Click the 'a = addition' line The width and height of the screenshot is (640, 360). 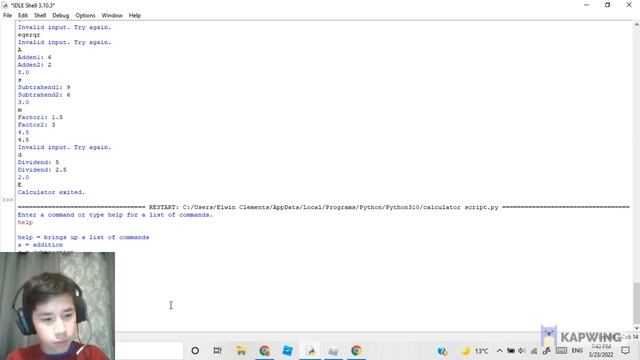pos(40,245)
